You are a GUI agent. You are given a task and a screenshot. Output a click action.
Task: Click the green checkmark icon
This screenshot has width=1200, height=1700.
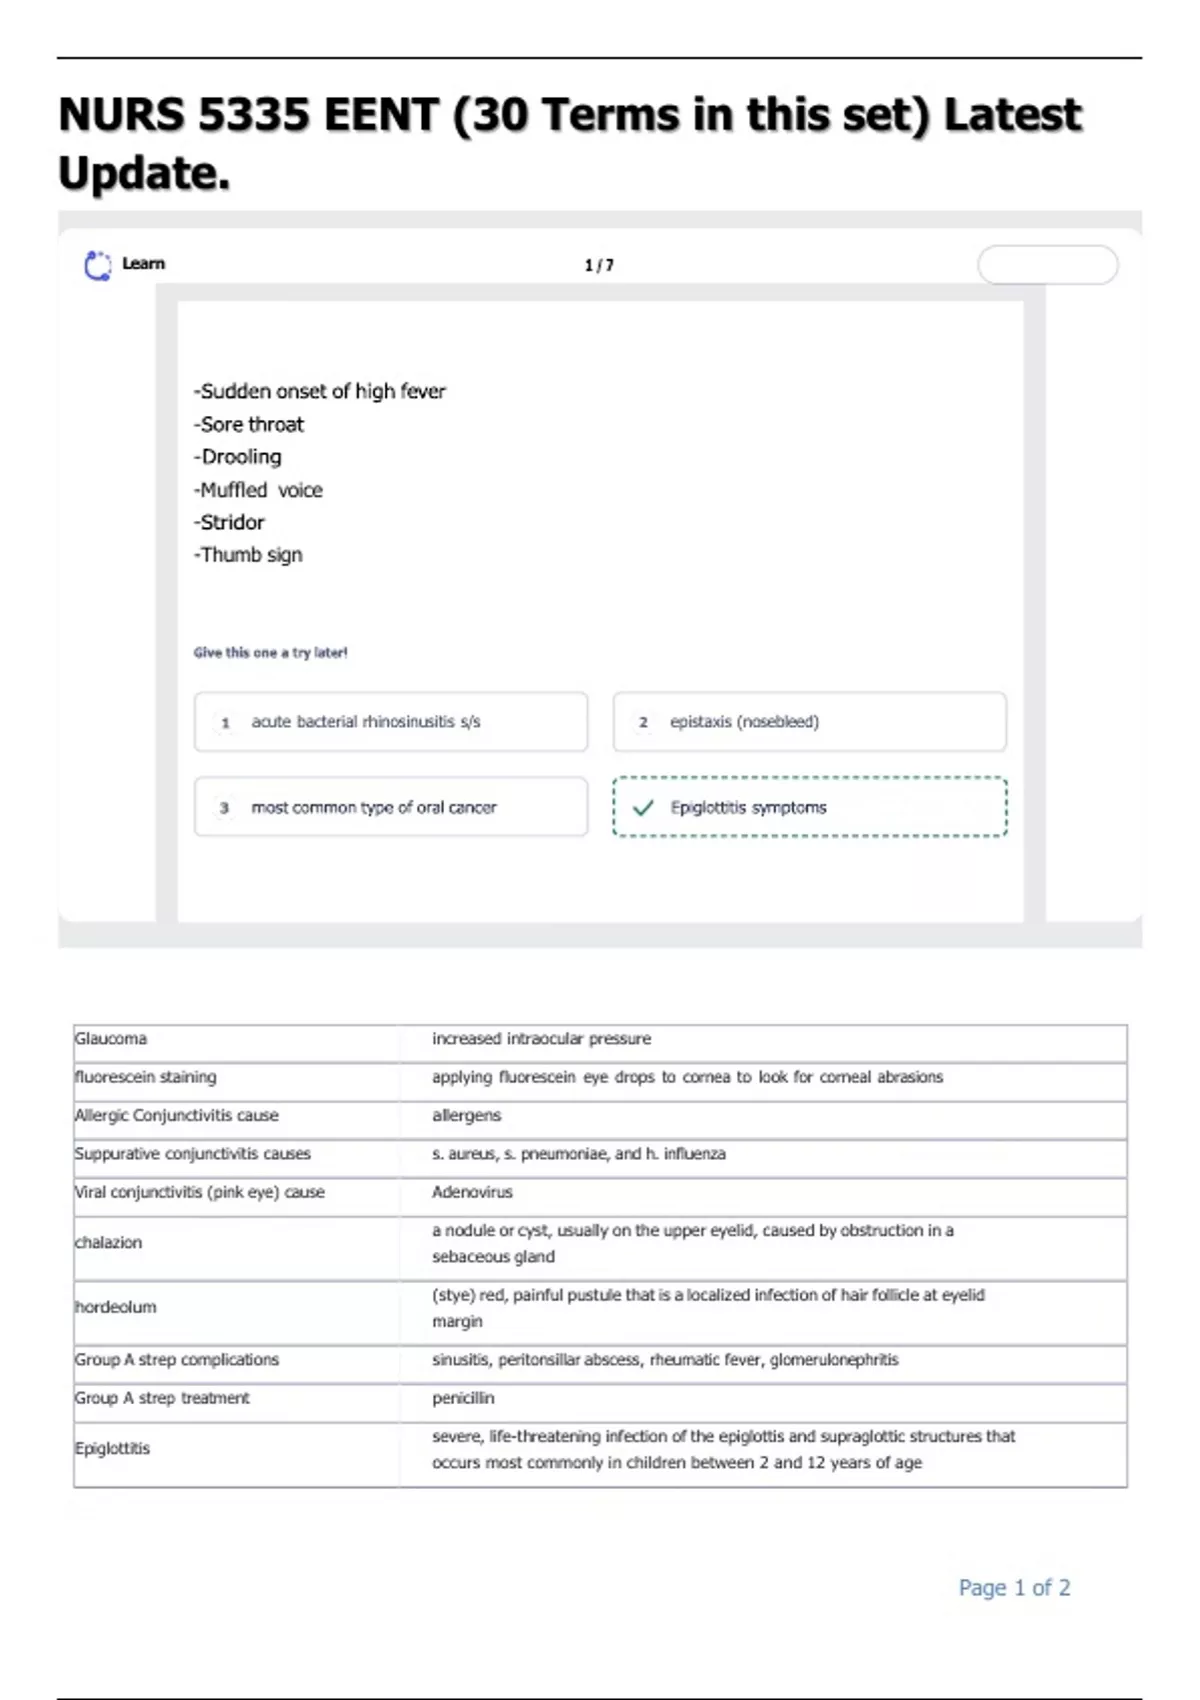(643, 807)
